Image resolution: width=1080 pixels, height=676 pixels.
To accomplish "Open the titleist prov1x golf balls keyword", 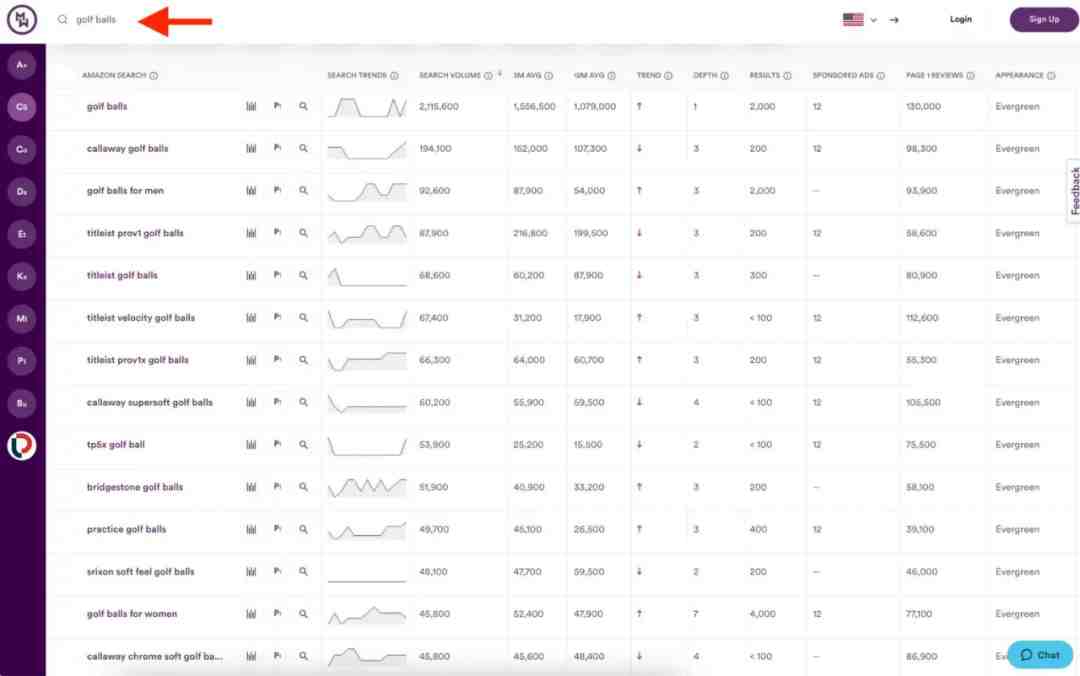I will click(x=138, y=360).
